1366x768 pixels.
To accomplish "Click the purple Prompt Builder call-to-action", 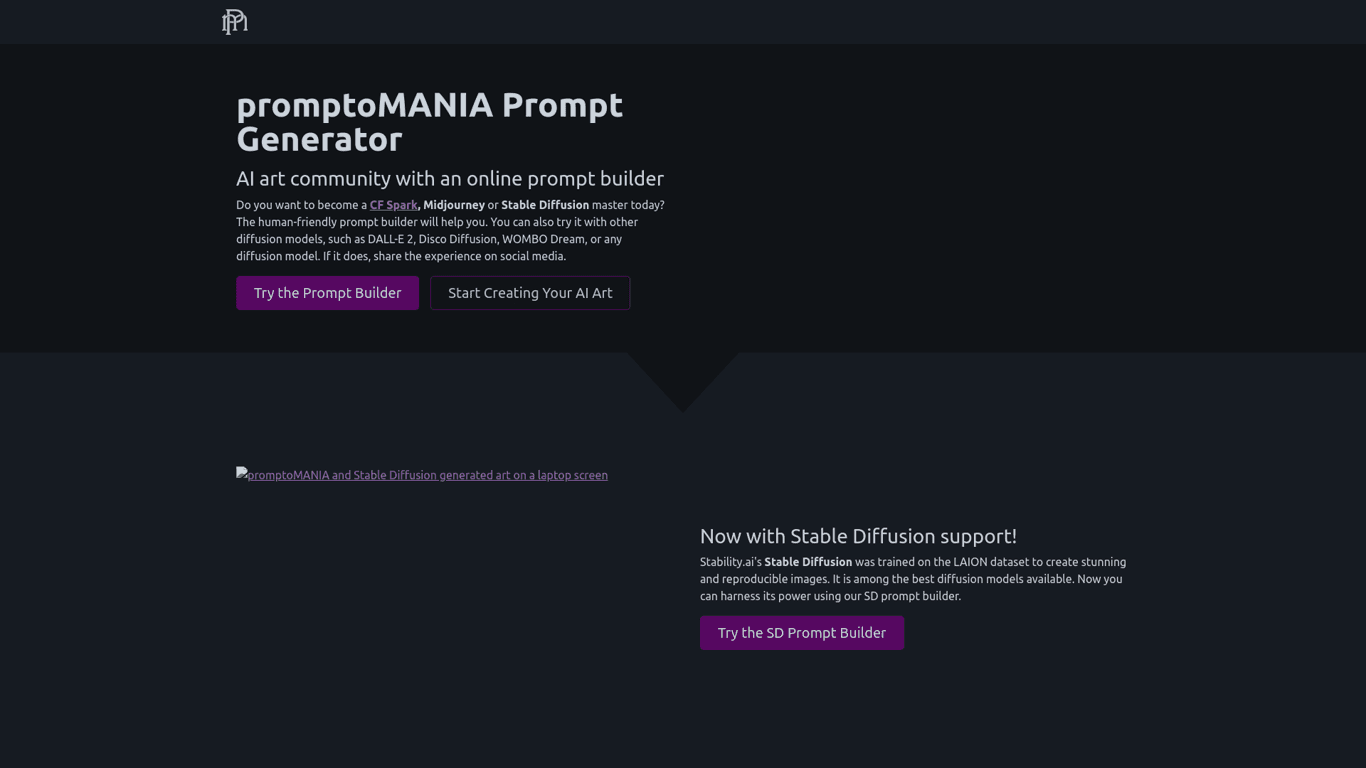I will pos(327,292).
